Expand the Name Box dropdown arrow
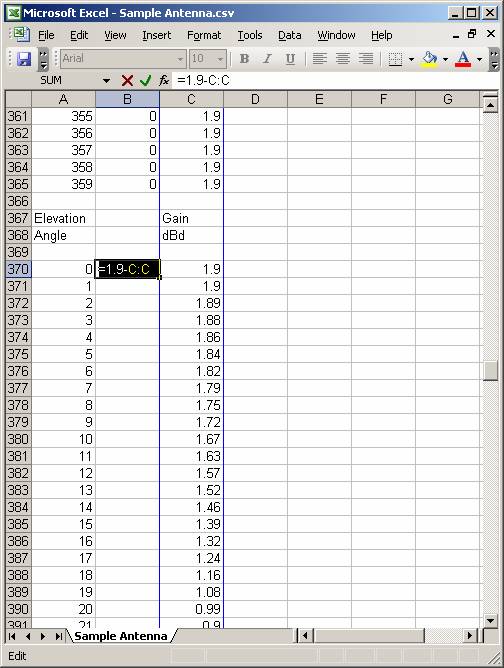Image resolution: width=504 pixels, height=668 pixels. tap(106, 81)
